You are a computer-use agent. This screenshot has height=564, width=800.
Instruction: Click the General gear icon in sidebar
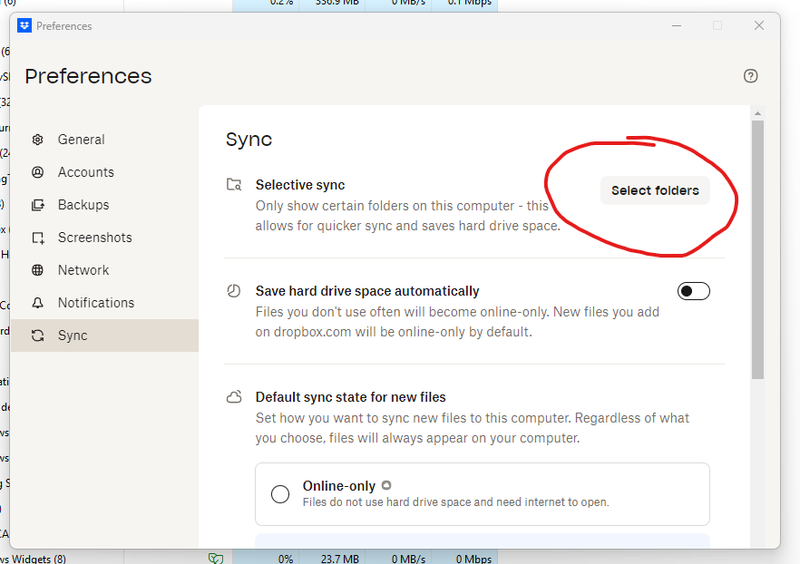(x=38, y=140)
